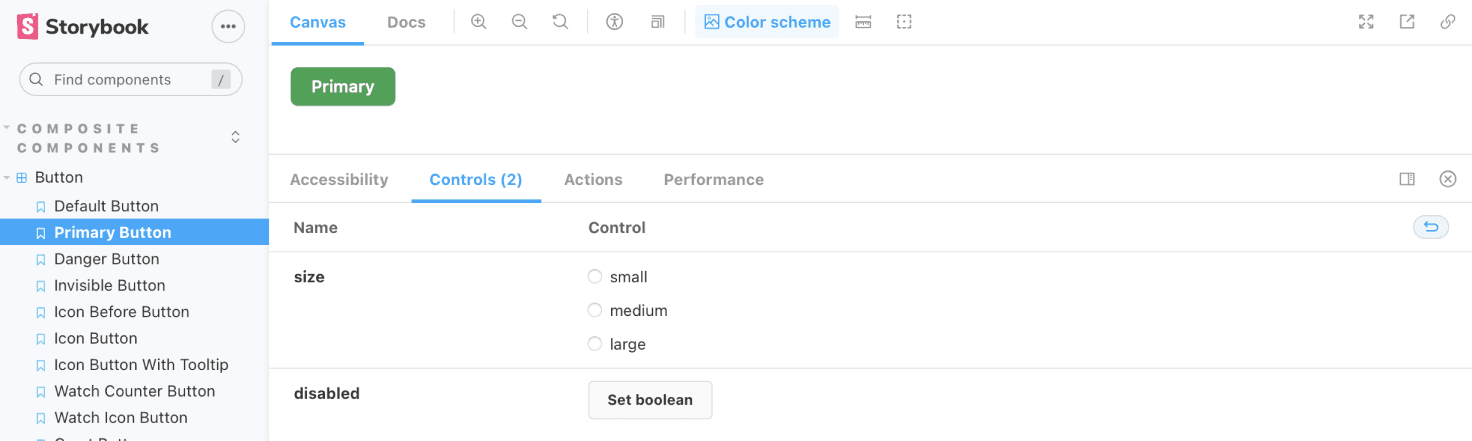Click the zoom in icon

[x=479, y=22]
